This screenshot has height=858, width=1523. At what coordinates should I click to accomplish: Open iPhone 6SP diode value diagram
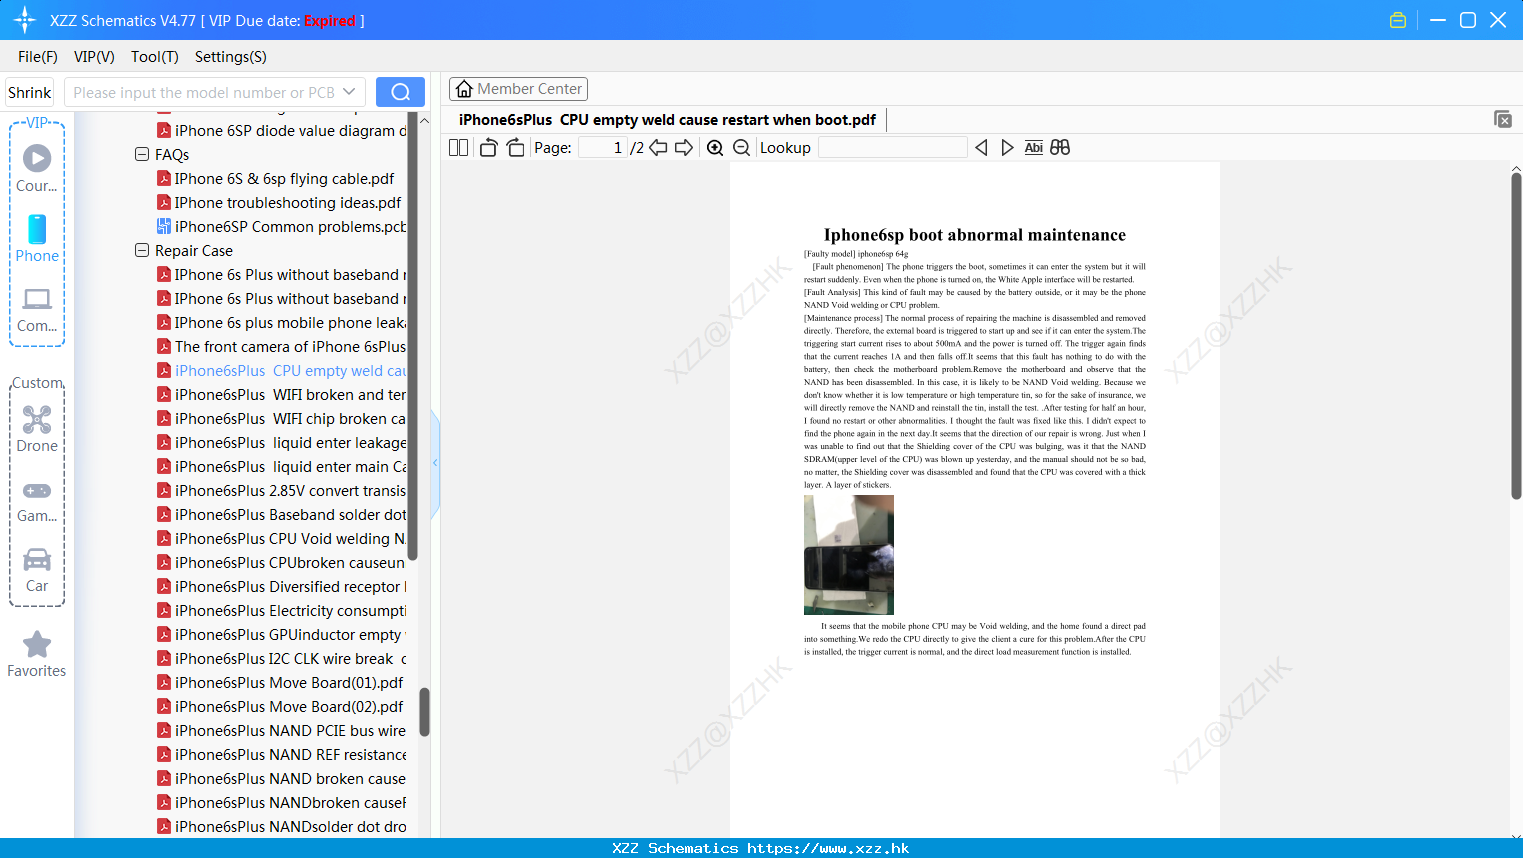click(x=282, y=131)
